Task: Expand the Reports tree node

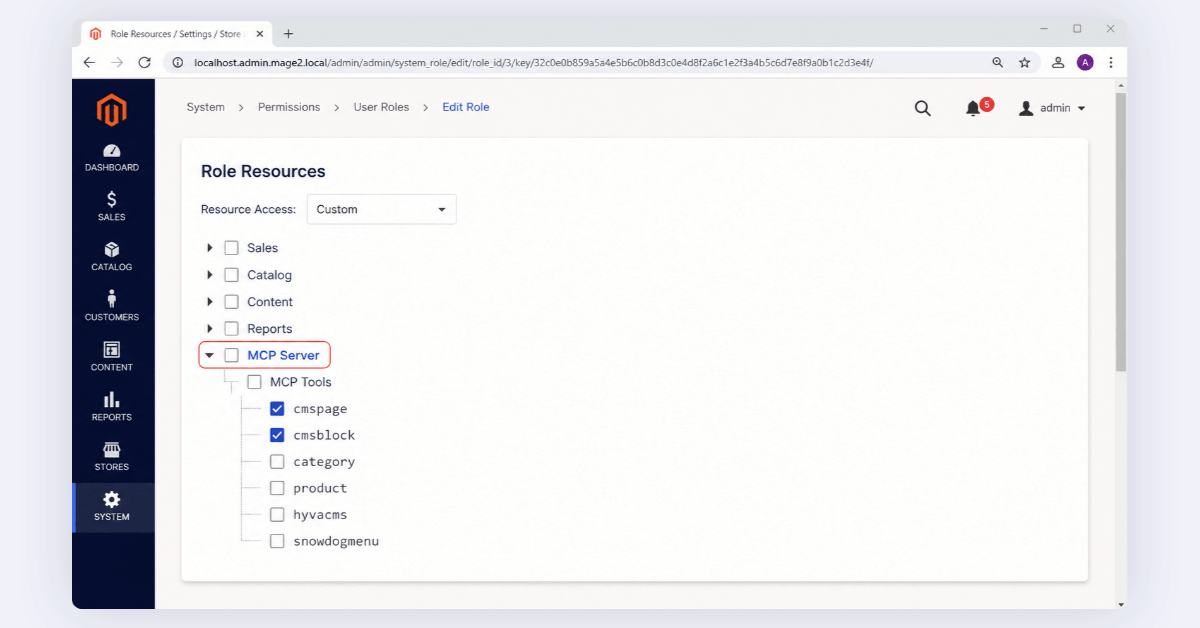Action: coord(210,329)
